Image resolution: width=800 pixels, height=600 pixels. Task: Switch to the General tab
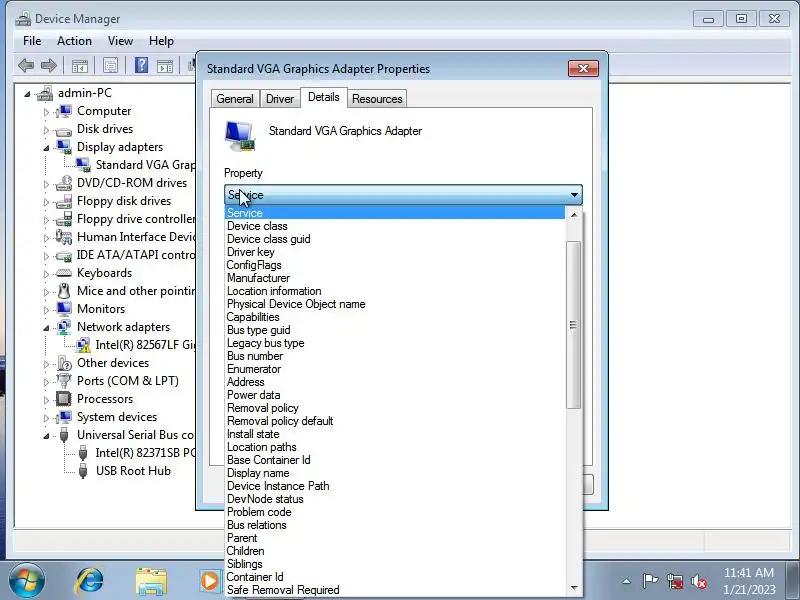[235, 98]
